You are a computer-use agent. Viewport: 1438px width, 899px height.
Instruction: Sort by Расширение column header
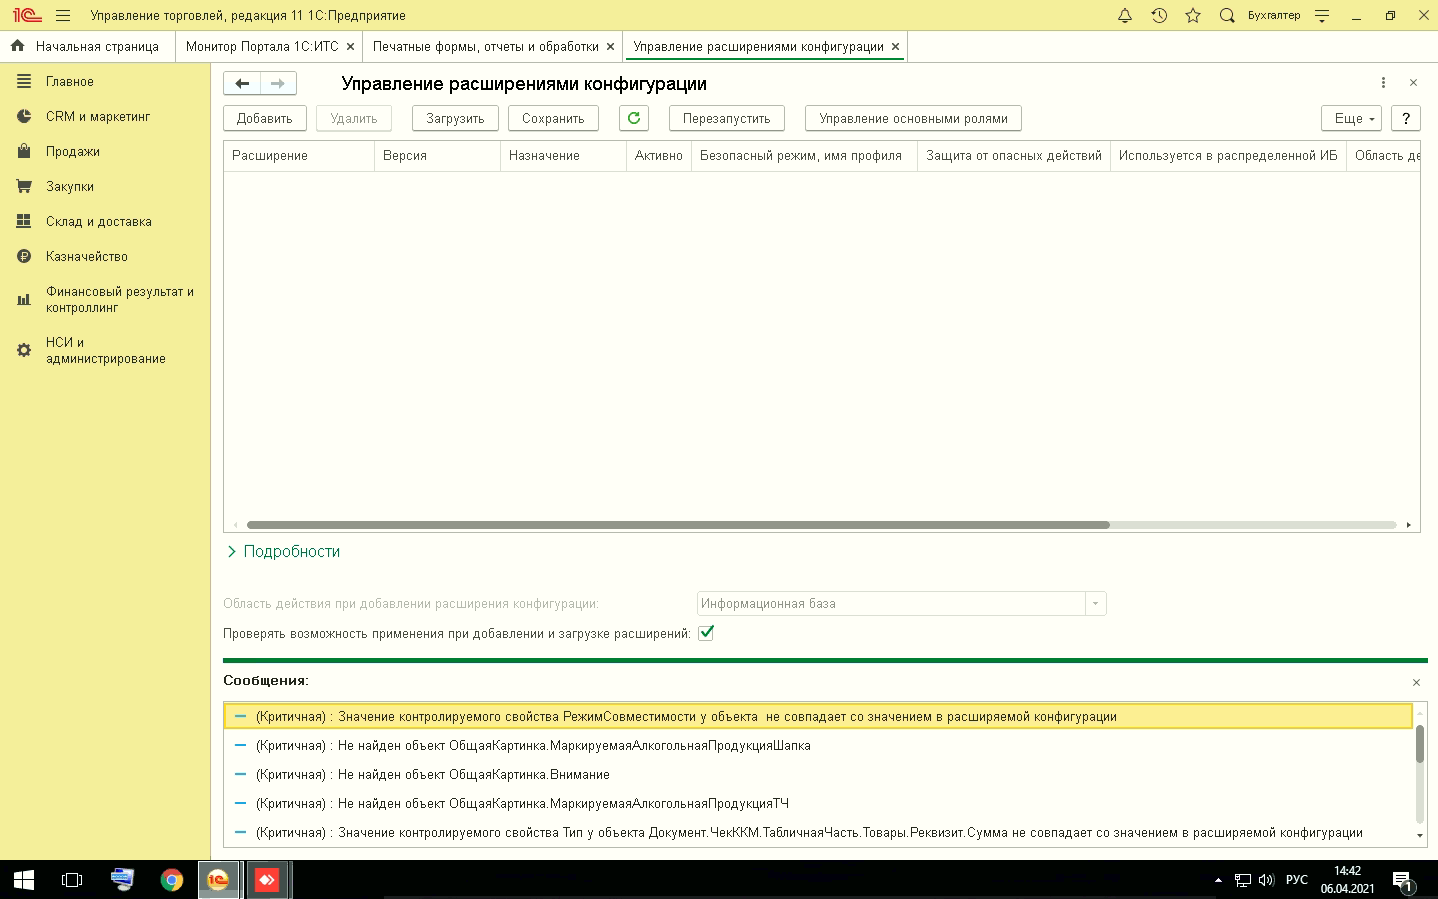click(x=299, y=156)
